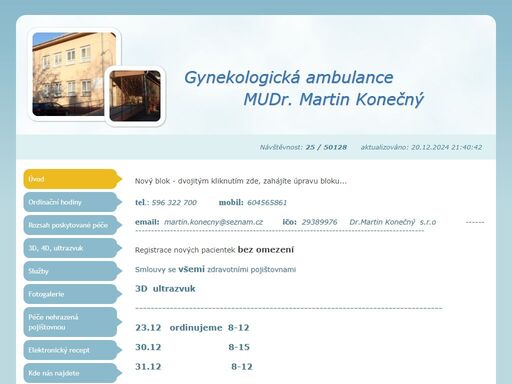Viewport: 512px width, 384px height.
Task: Go to Rozsah poskytované péče
Action: [72, 225]
